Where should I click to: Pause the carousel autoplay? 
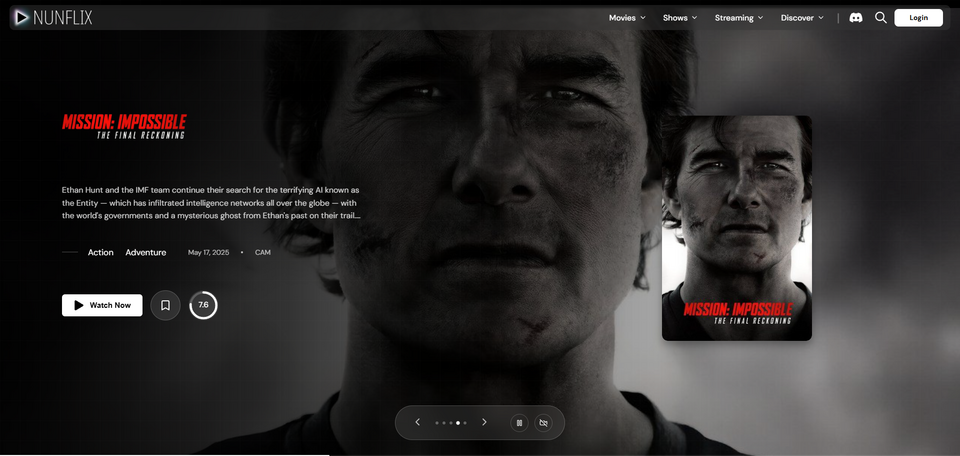(519, 422)
